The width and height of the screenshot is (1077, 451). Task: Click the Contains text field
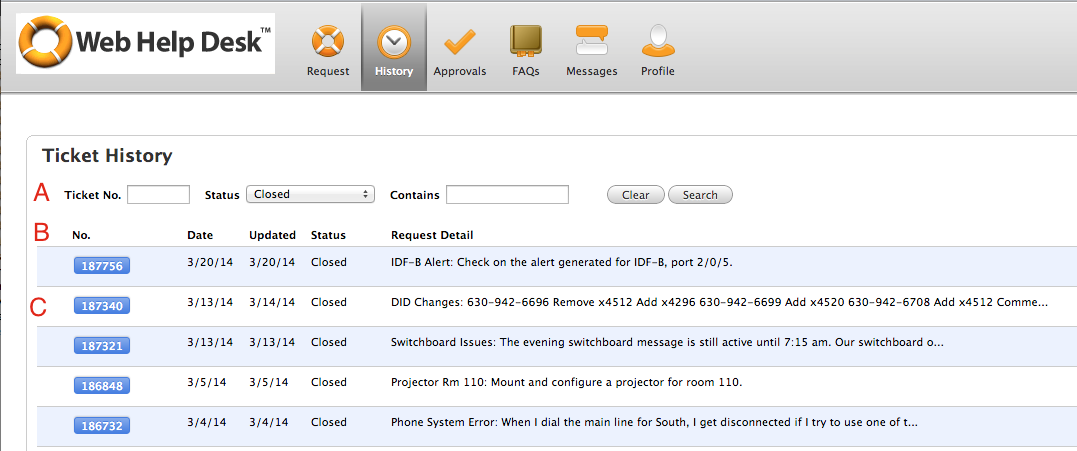[x=507, y=195]
